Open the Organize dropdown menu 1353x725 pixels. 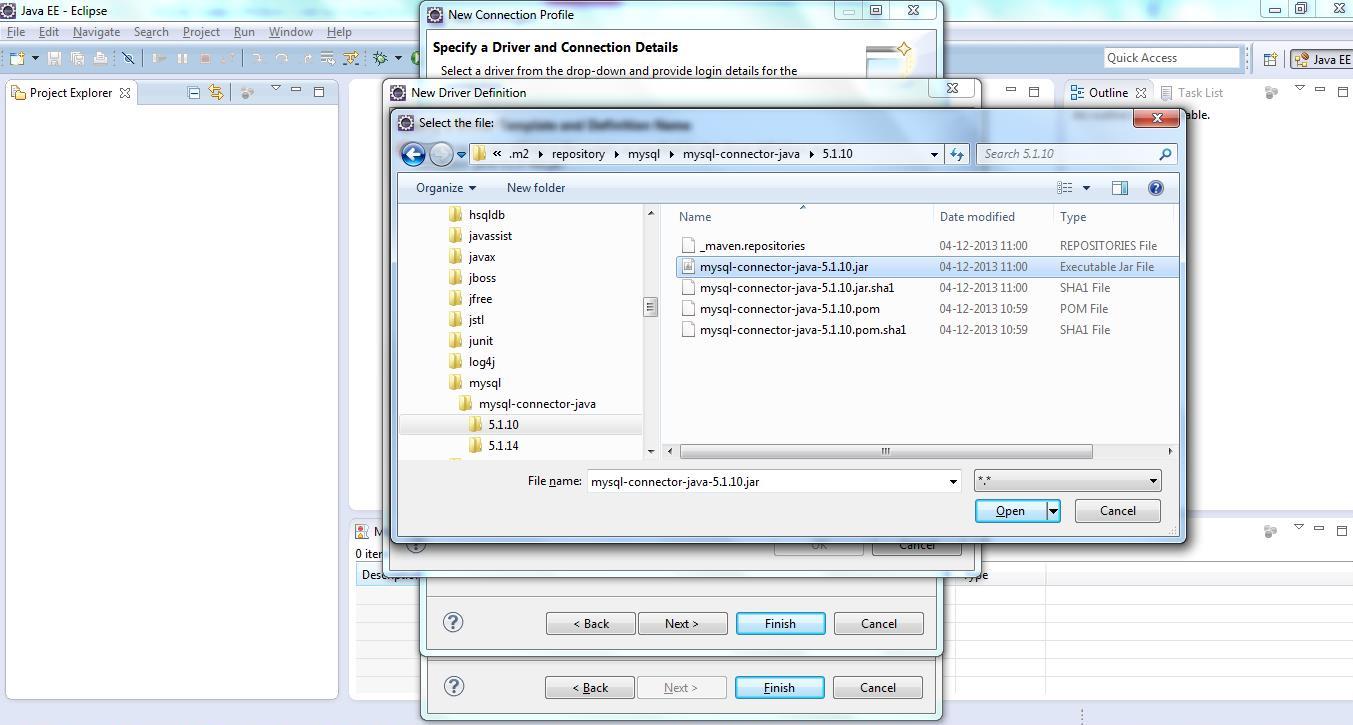point(446,188)
